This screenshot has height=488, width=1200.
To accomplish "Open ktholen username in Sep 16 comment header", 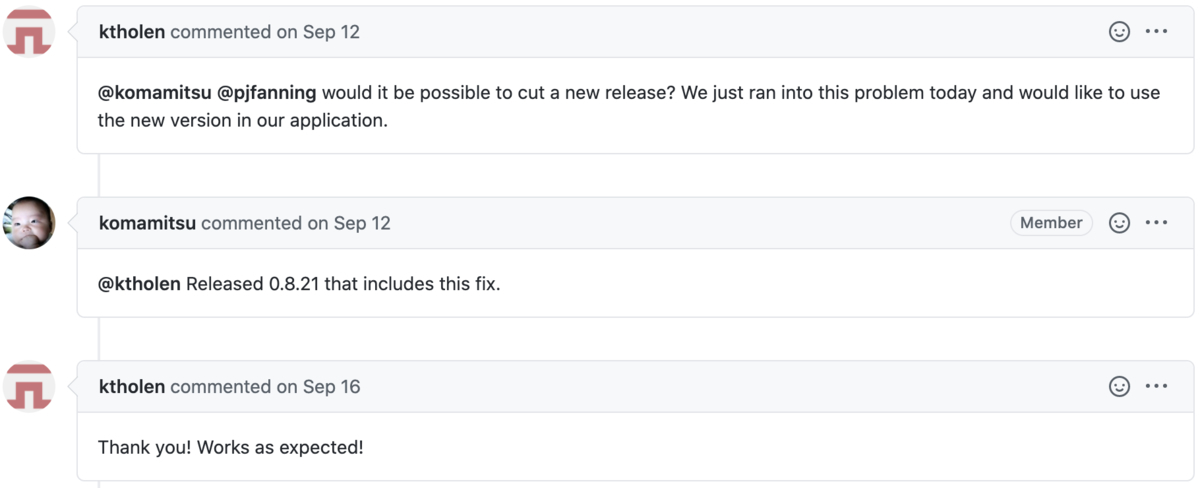I will pos(132,387).
